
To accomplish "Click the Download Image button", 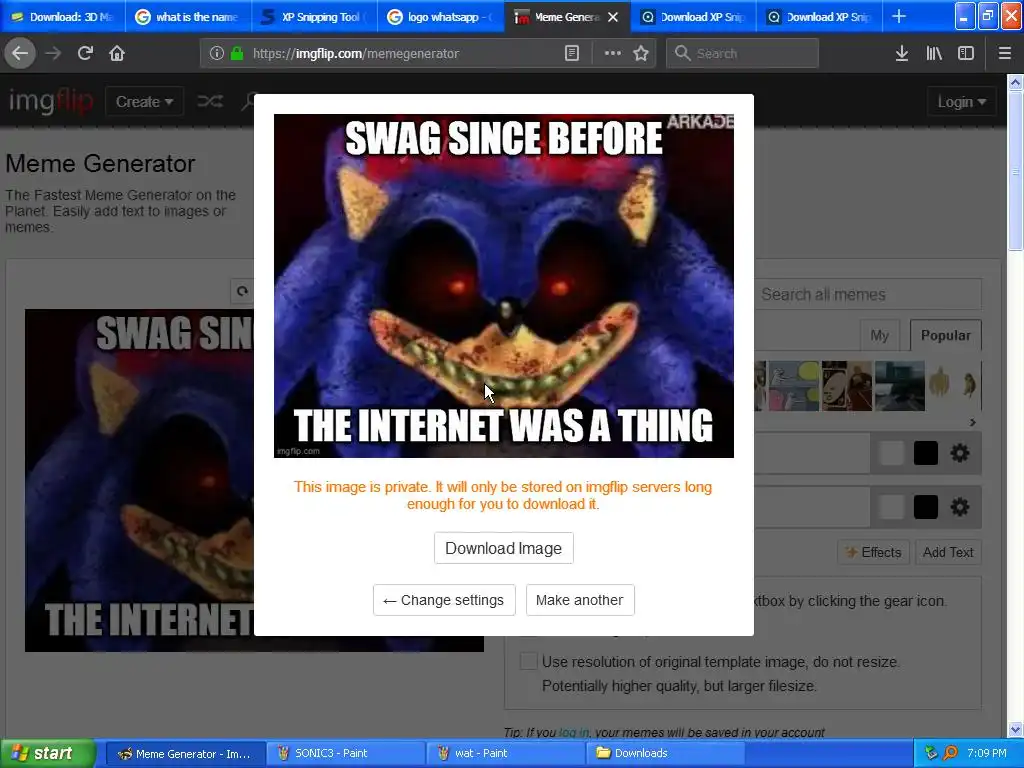I will (504, 548).
